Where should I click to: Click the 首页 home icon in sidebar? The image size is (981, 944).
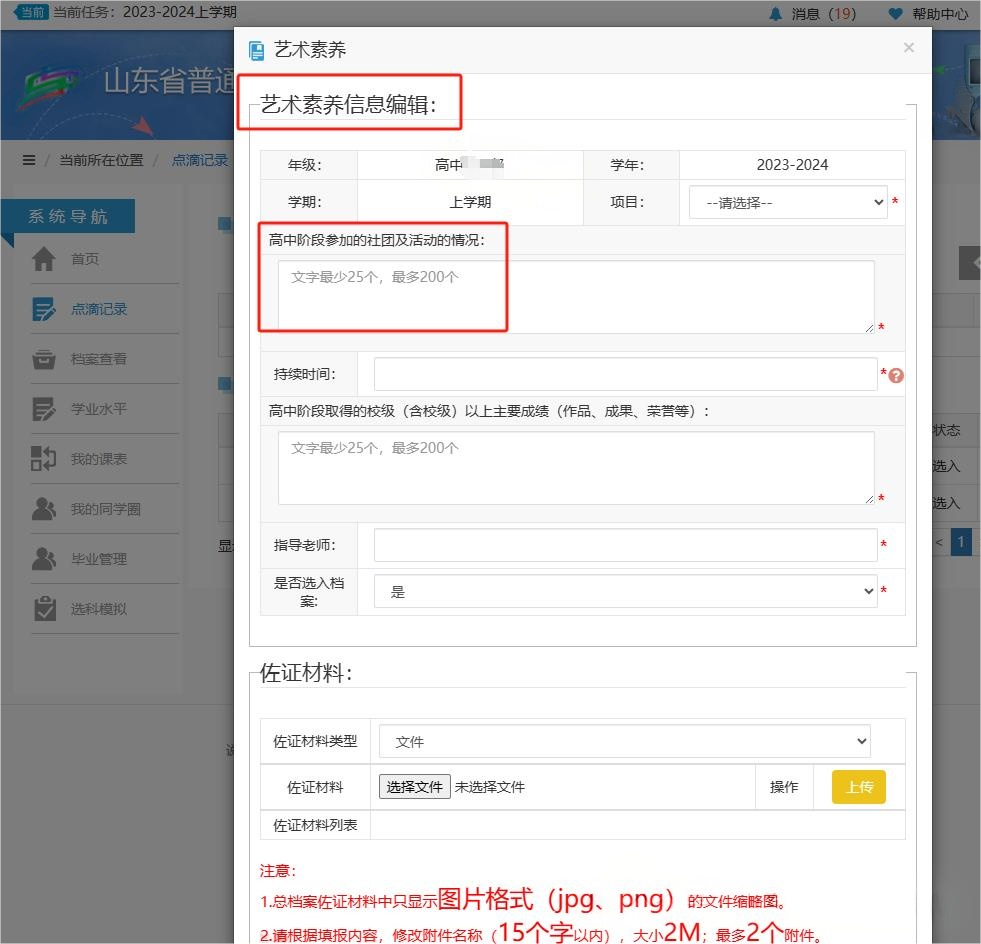pos(44,259)
